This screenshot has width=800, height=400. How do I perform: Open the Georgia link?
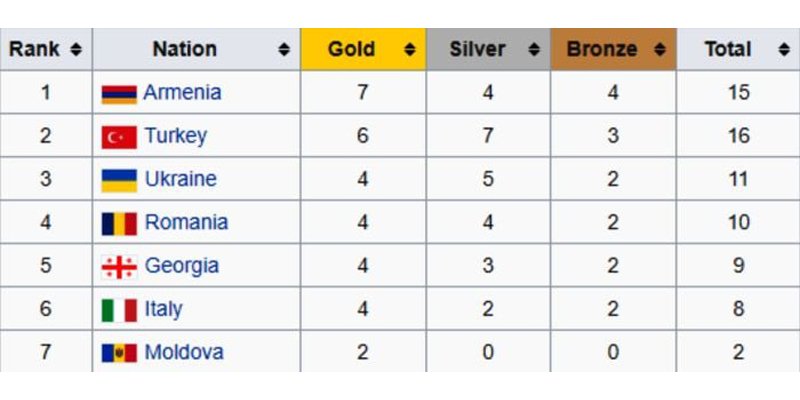click(x=182, y=266)
